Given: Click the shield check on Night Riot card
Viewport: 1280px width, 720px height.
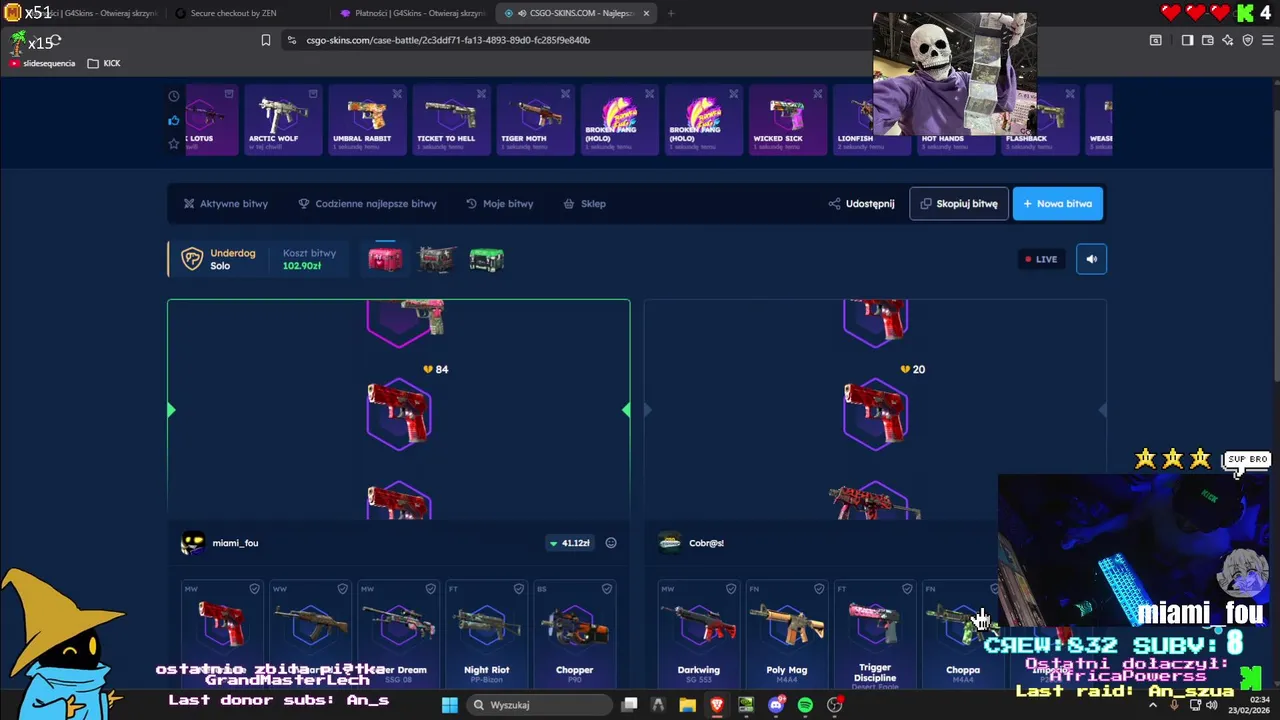Looking at the screenshot, I should point(518,589).
